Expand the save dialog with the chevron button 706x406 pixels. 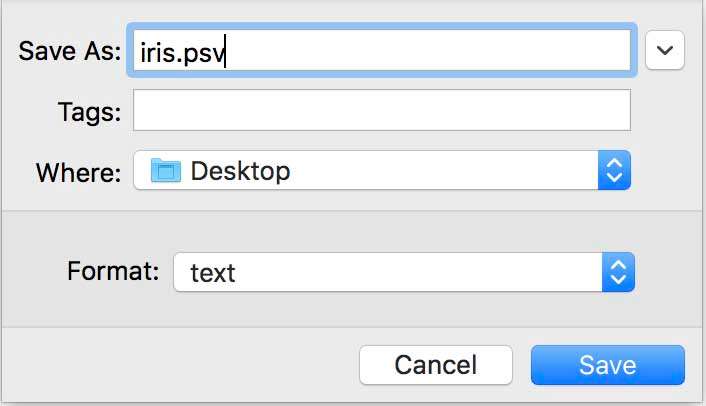[665, 50]
